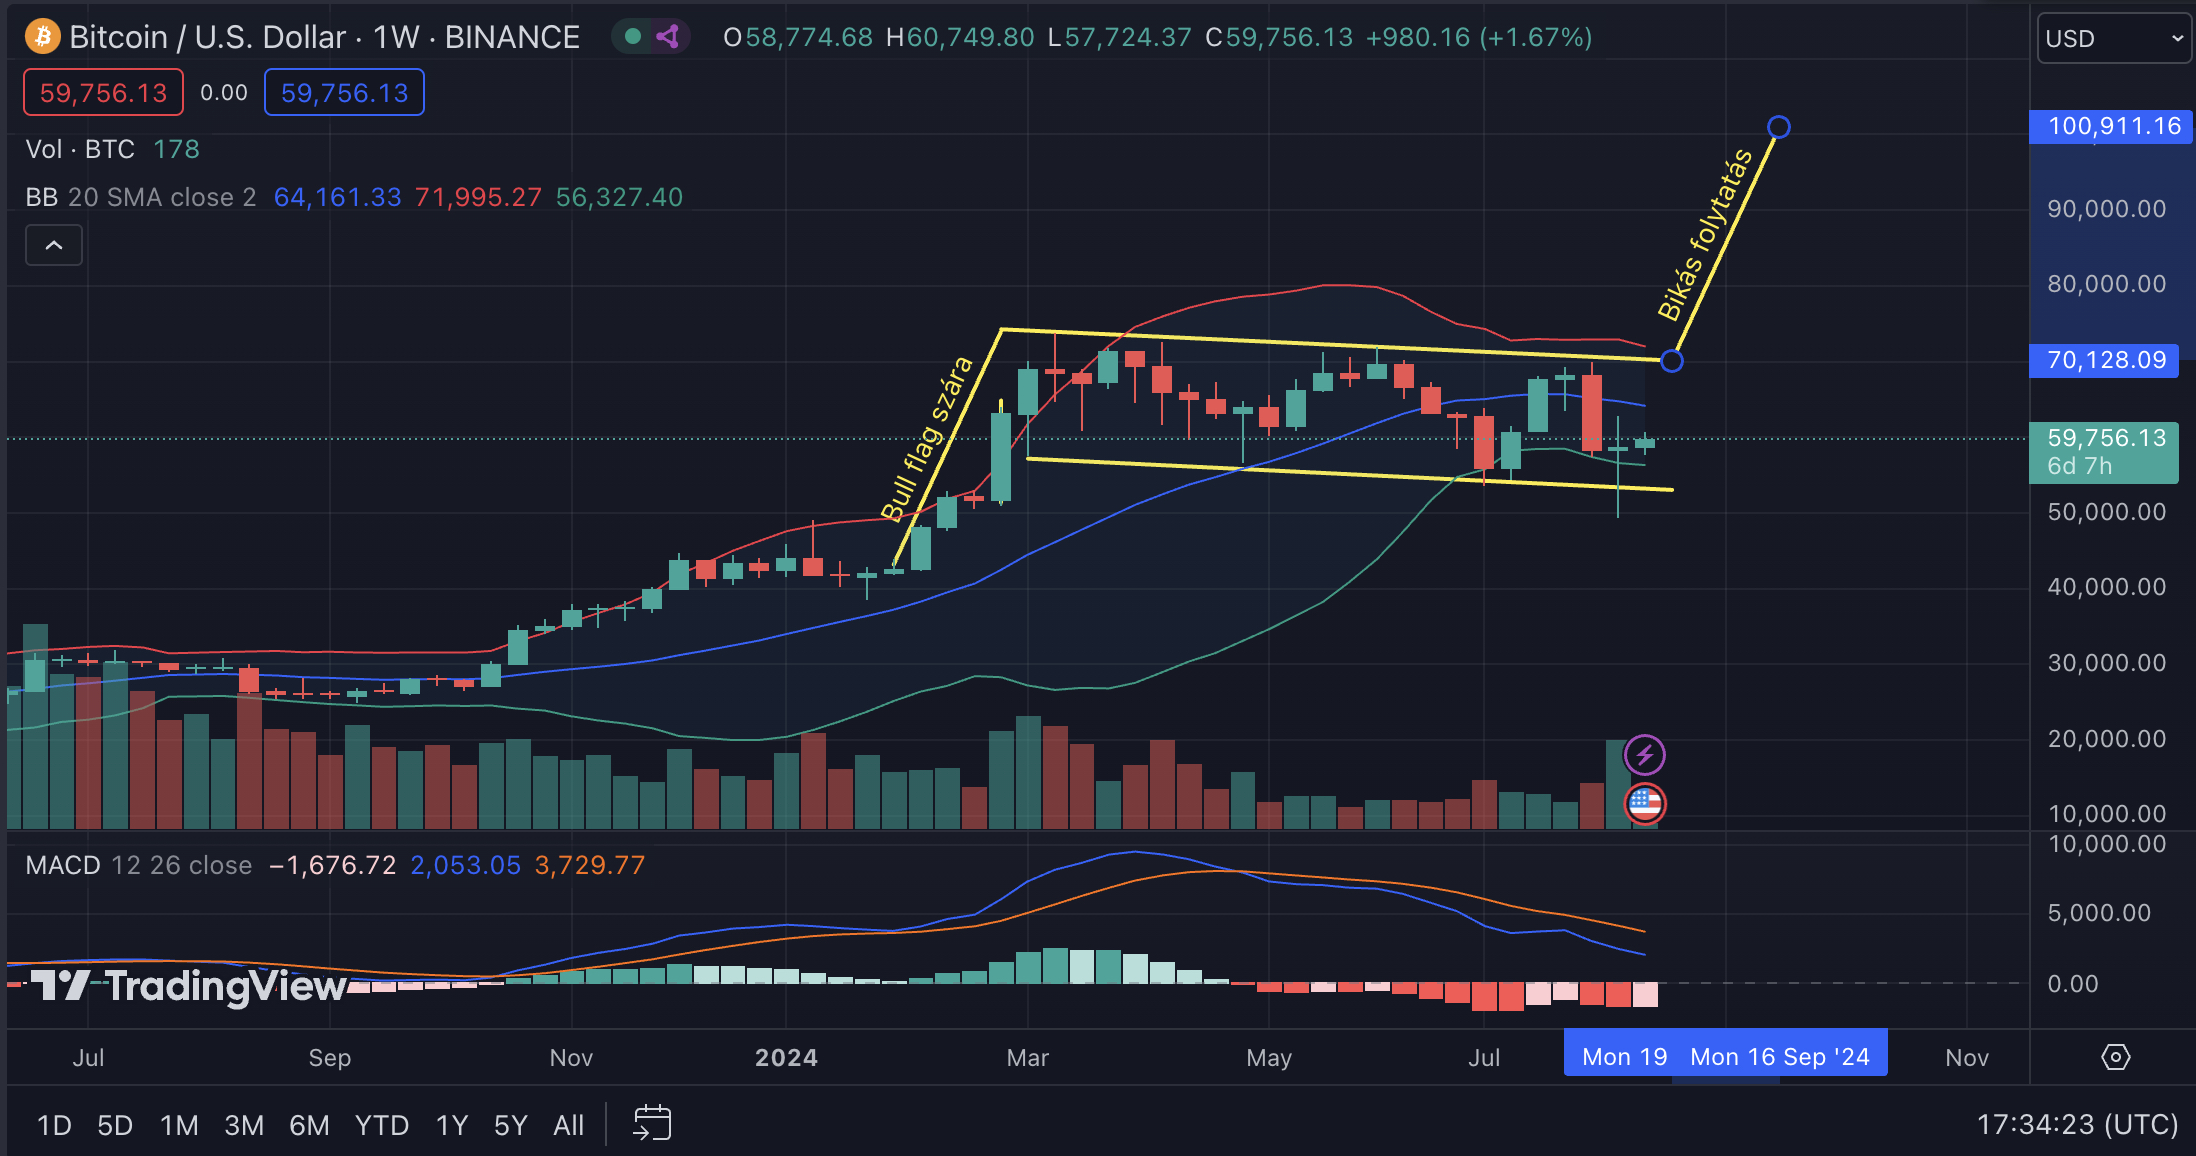Screen dimensions: 2196x1156
Task: Select the 1M time range
Action: (179, 1125)
